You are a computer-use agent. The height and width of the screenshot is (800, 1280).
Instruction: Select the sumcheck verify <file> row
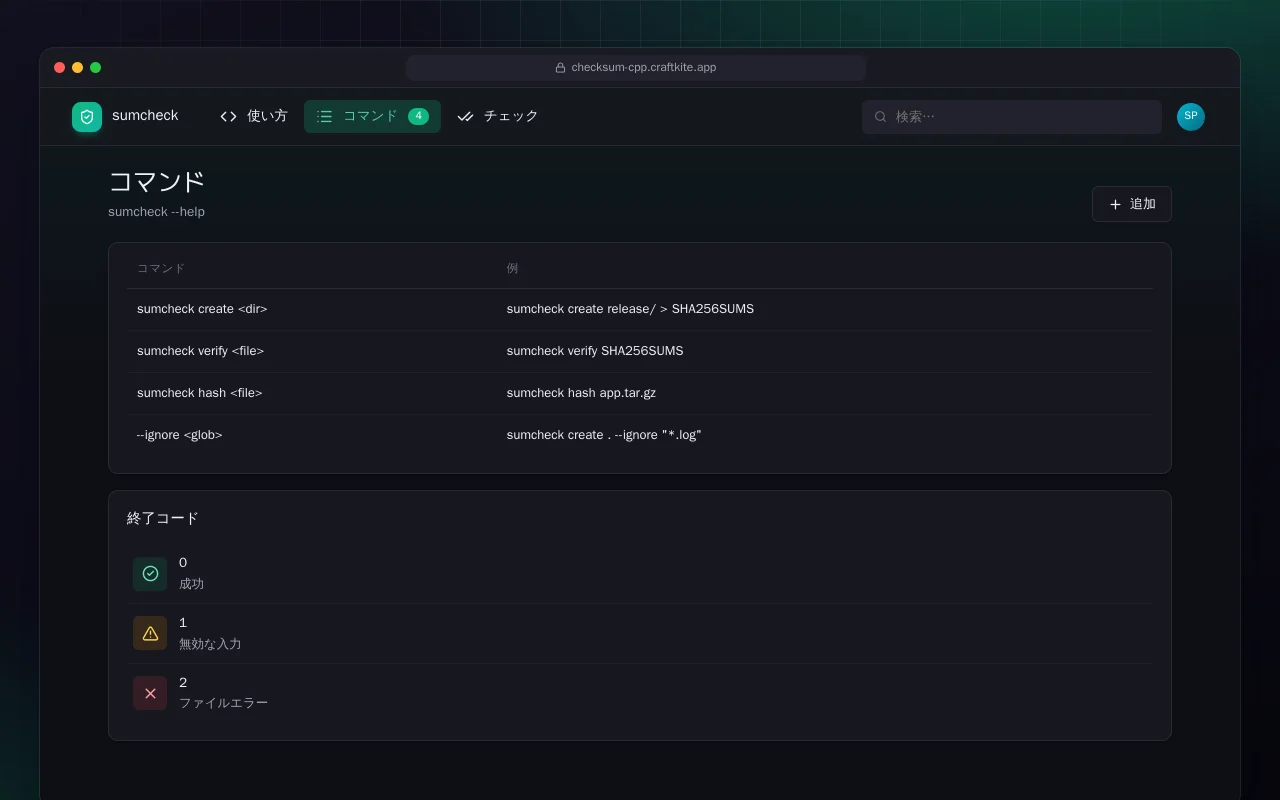click(x=640, y=351)
